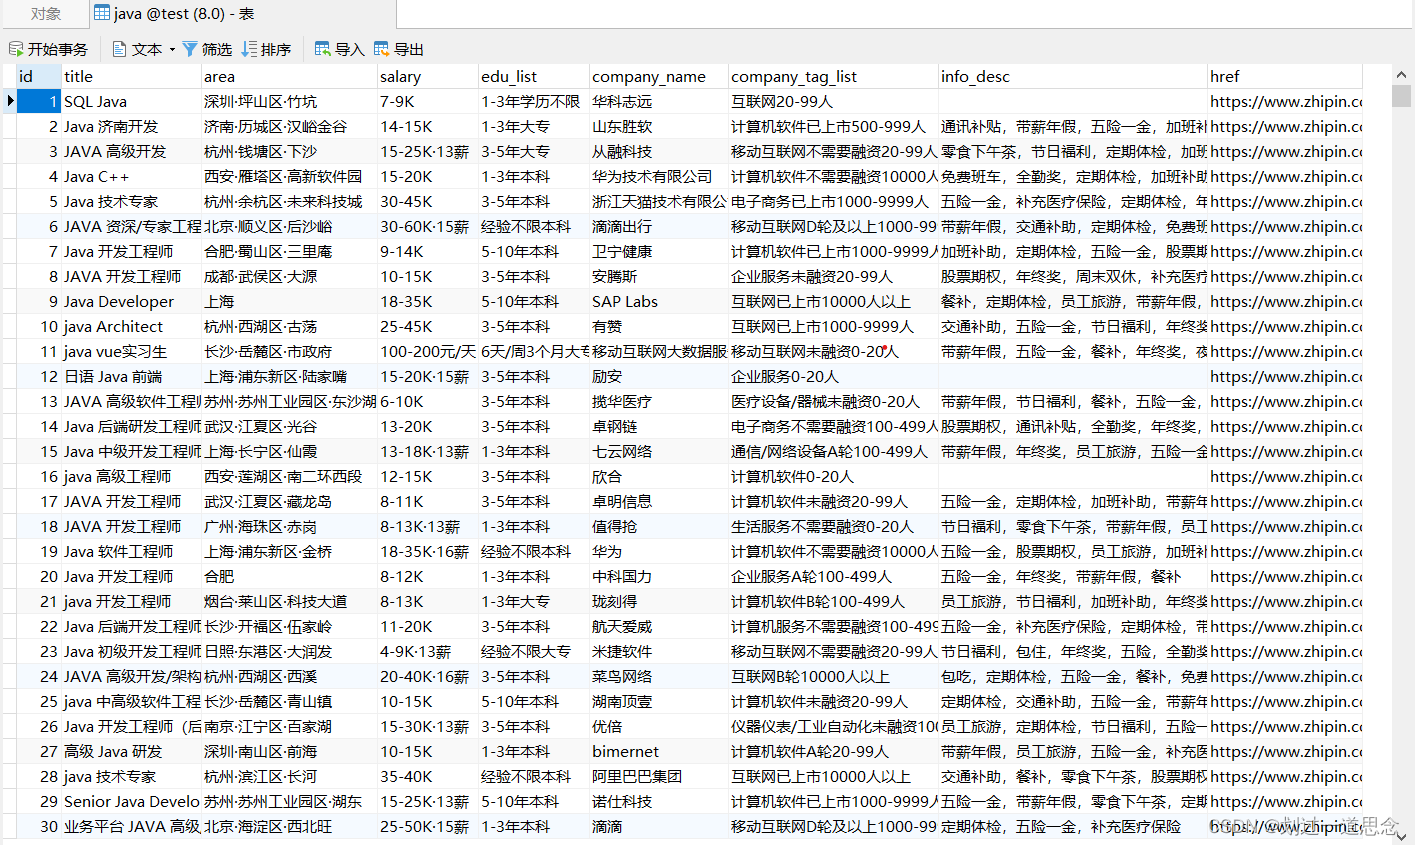Select the title cell 'SQL Java'
The image size is (1415, 845).
[132, 101]
